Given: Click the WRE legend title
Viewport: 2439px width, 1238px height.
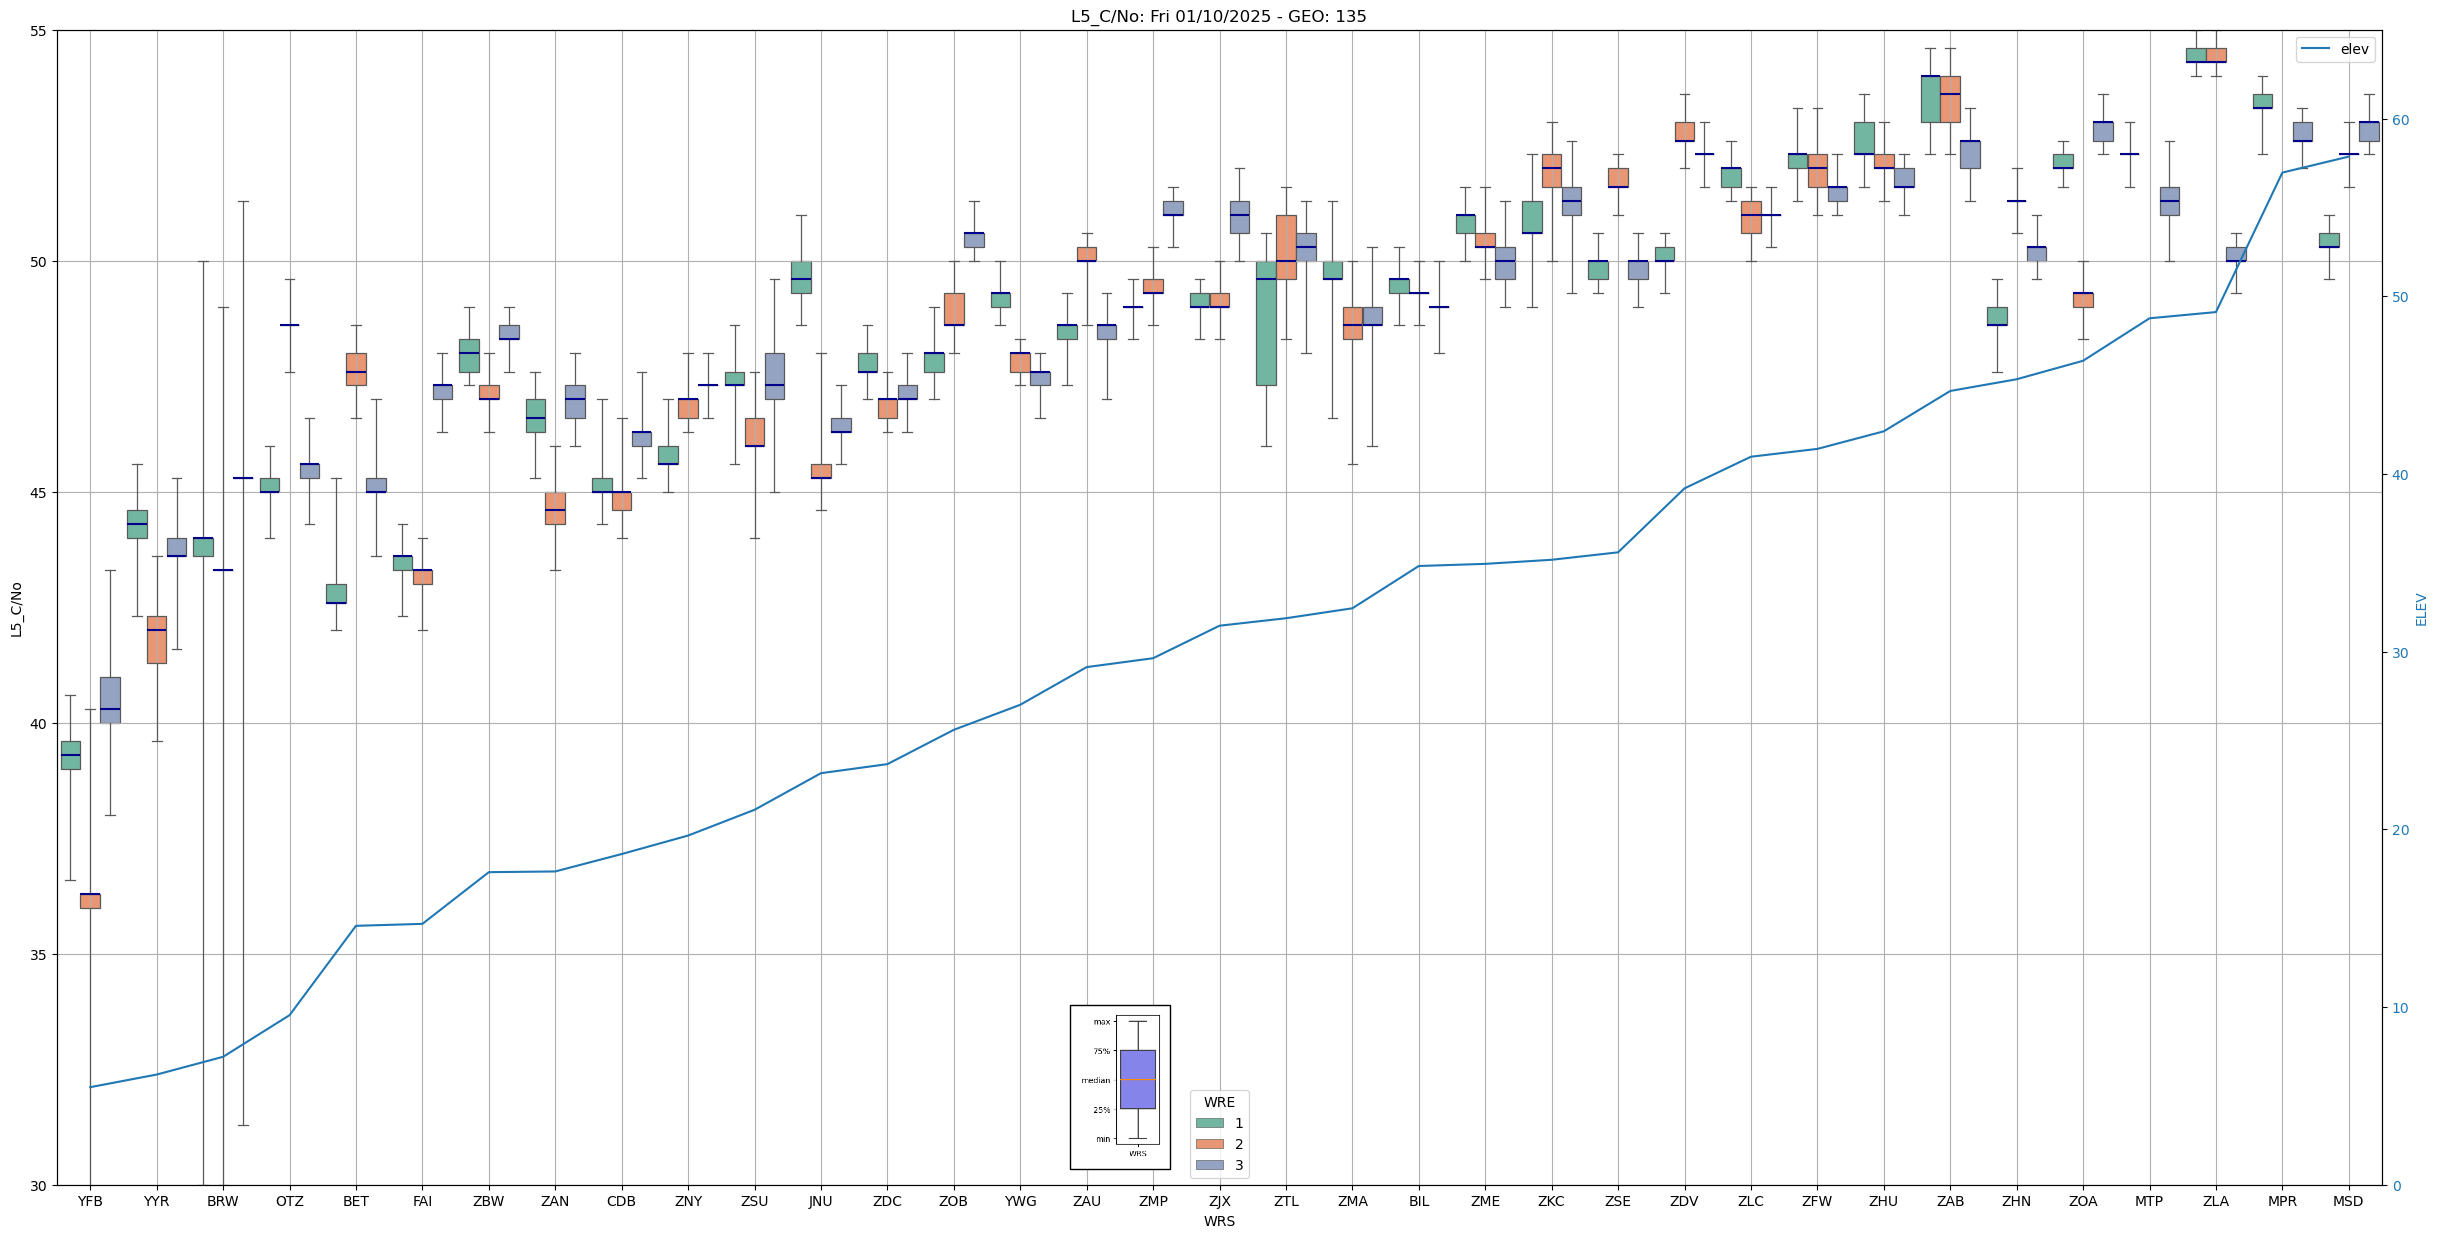Looking at the screenshot, I should click(x=1218, y=1102).
